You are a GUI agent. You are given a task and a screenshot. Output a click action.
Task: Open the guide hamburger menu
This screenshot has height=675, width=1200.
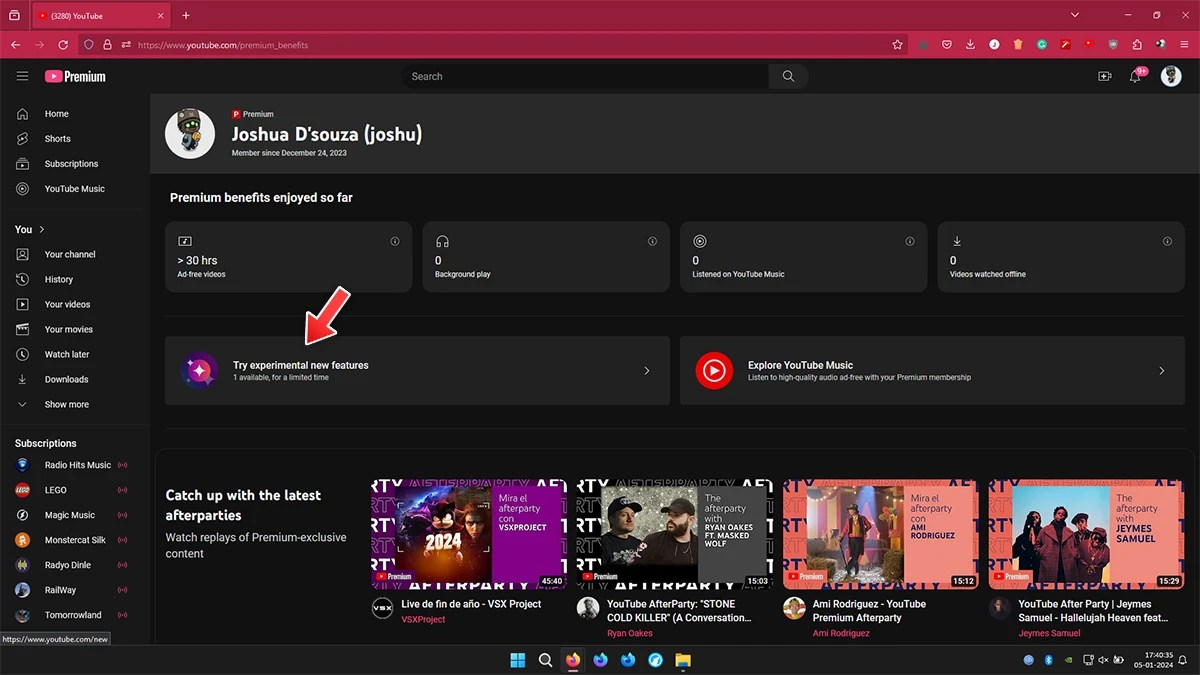pos(22,76)
